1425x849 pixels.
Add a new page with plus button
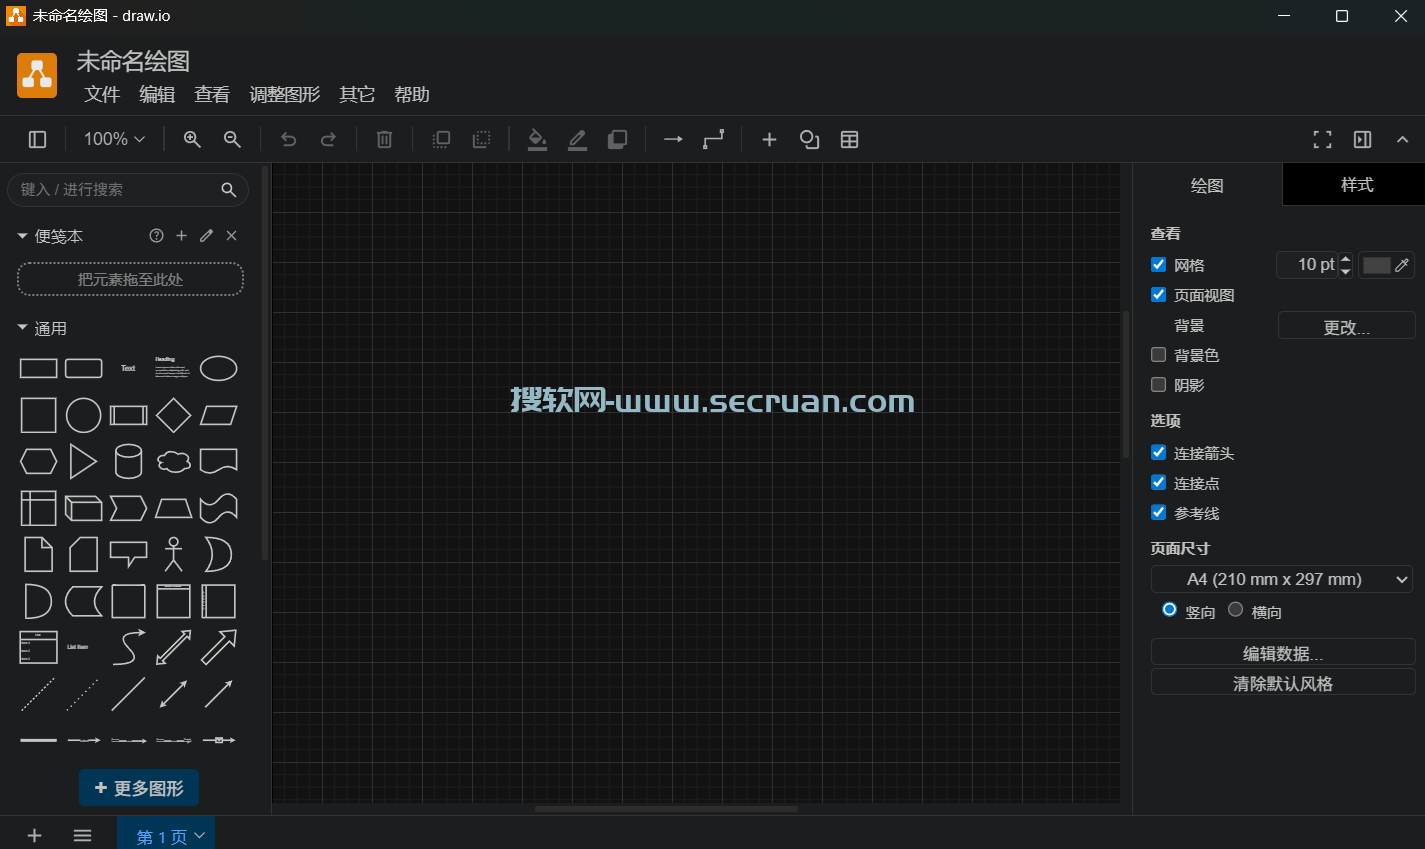click(x=34, y=835)
